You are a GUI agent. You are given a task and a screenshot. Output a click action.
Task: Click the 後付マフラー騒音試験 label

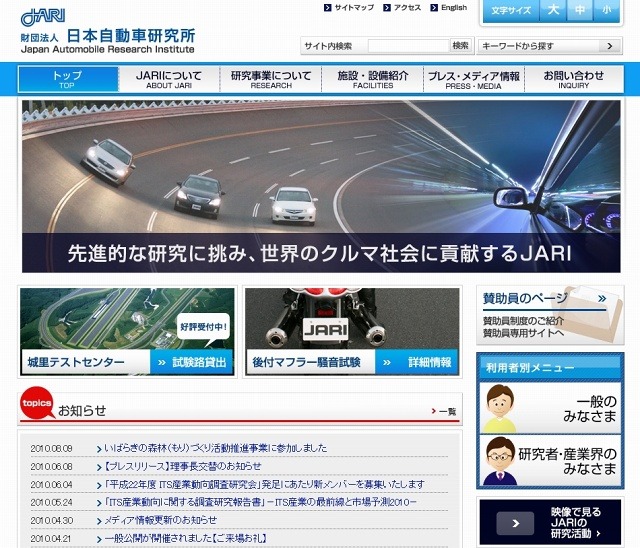coord(307,362)
